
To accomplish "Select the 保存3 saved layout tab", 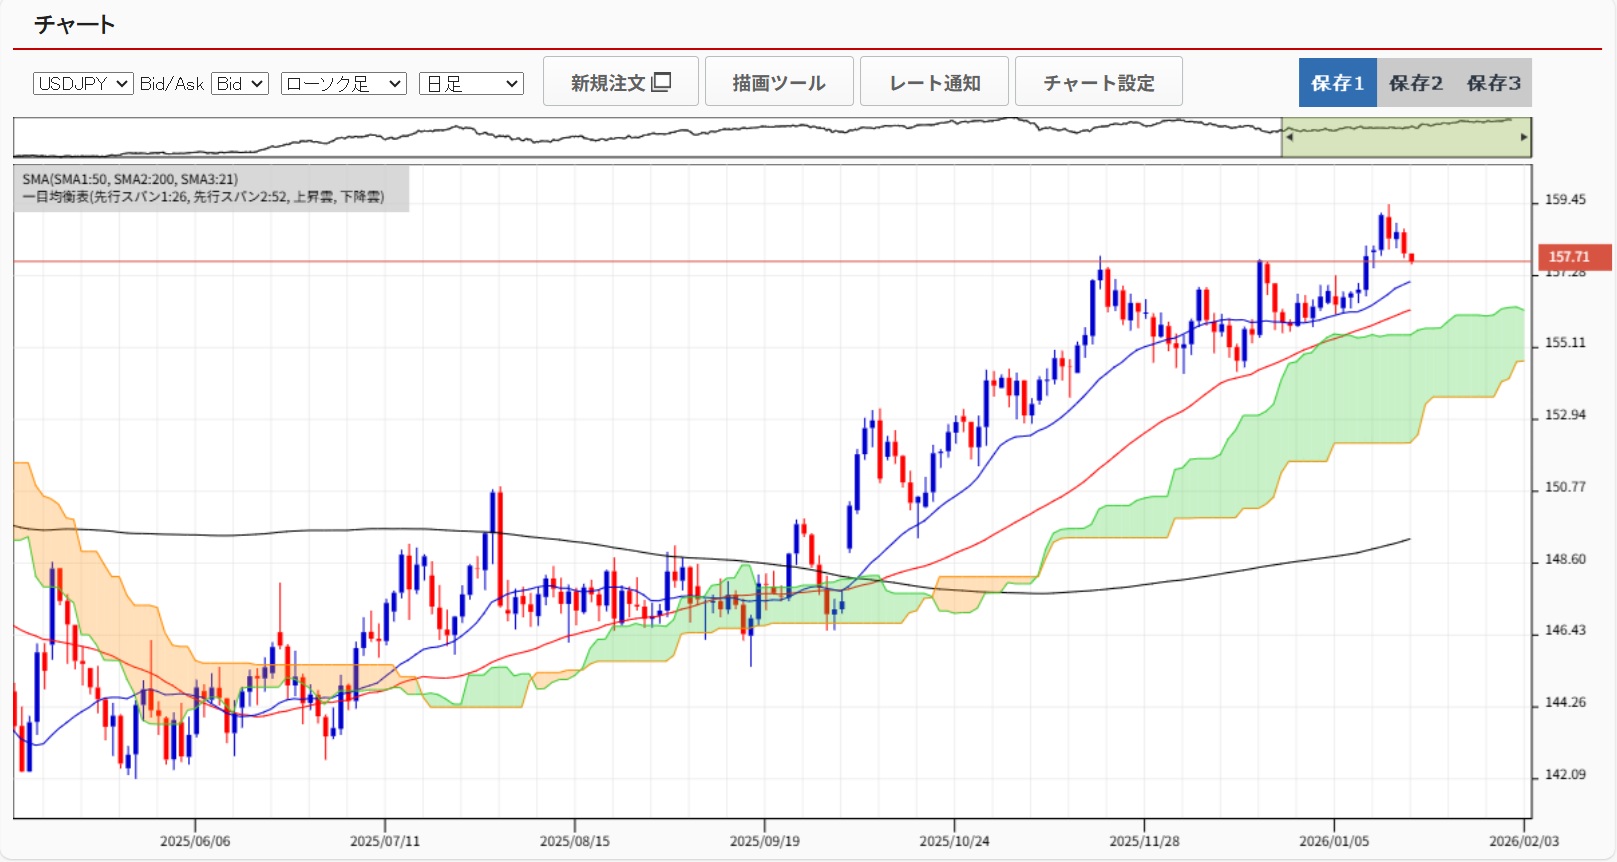I will (1493, 83).
